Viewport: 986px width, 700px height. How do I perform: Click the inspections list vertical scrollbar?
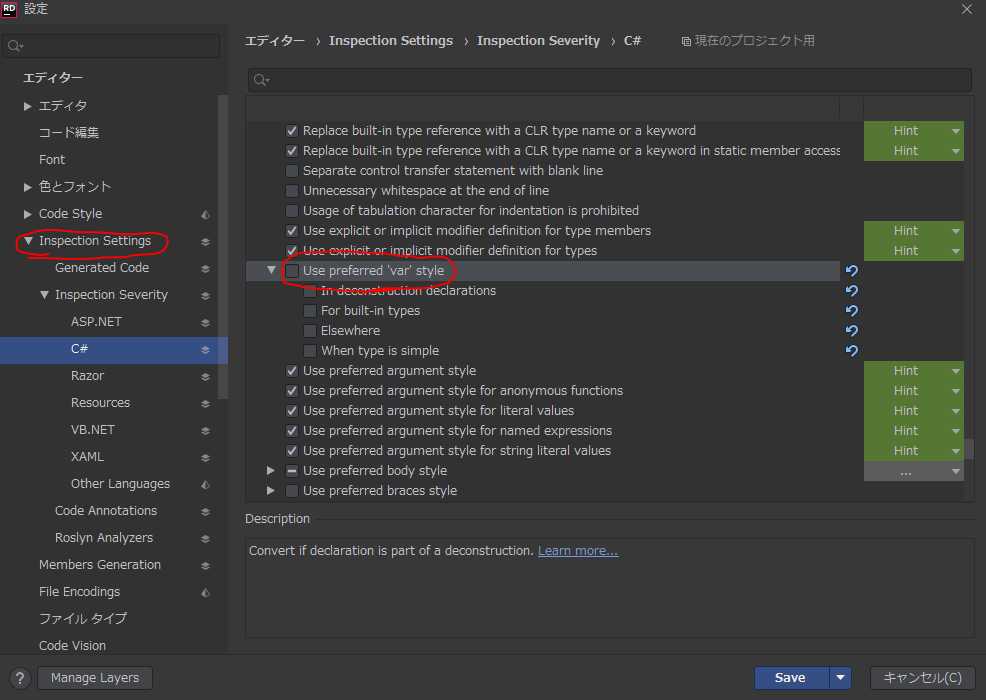coord(968,449)
